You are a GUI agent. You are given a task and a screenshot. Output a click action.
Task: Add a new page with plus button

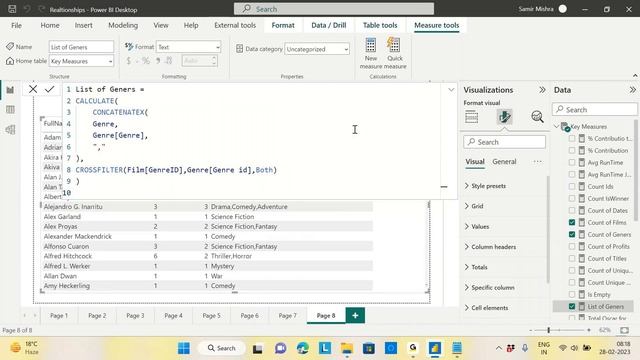355,315
